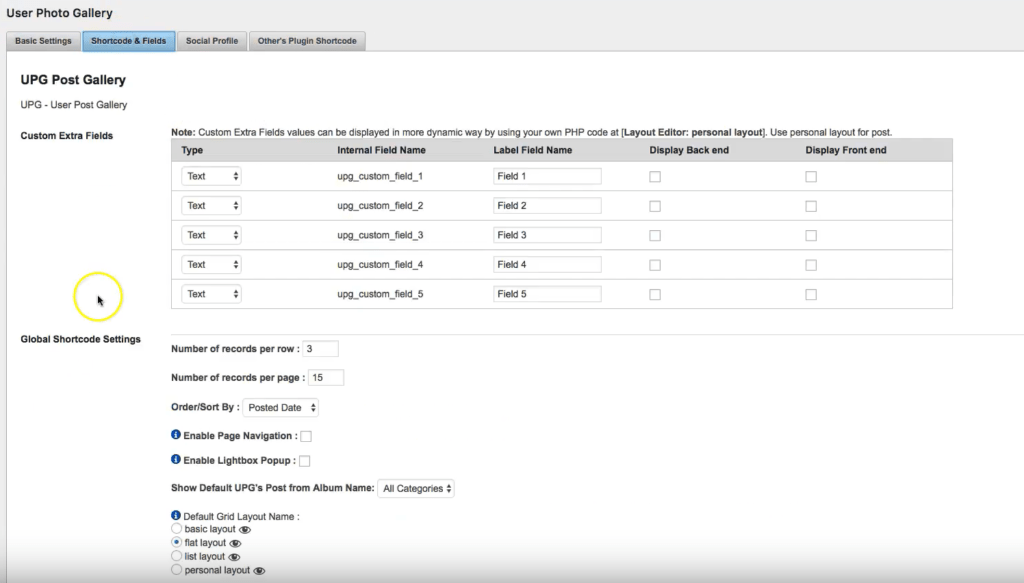Click the Field 1 label input

(x=547, y=176)
